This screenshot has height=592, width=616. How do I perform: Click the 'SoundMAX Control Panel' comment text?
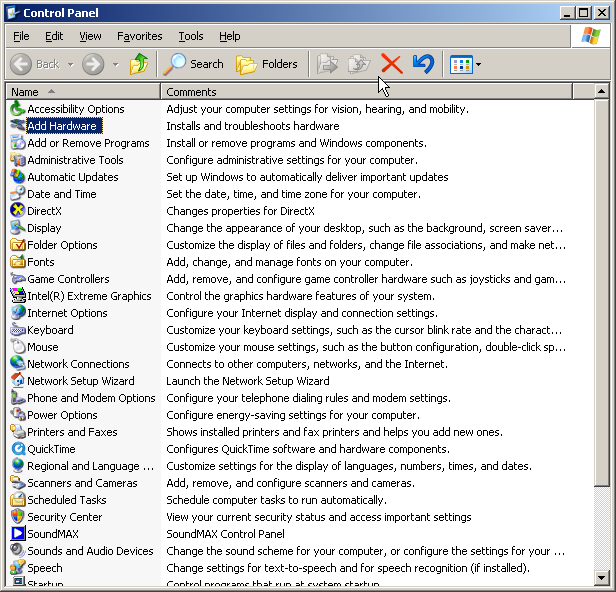(x=225, y=534)
